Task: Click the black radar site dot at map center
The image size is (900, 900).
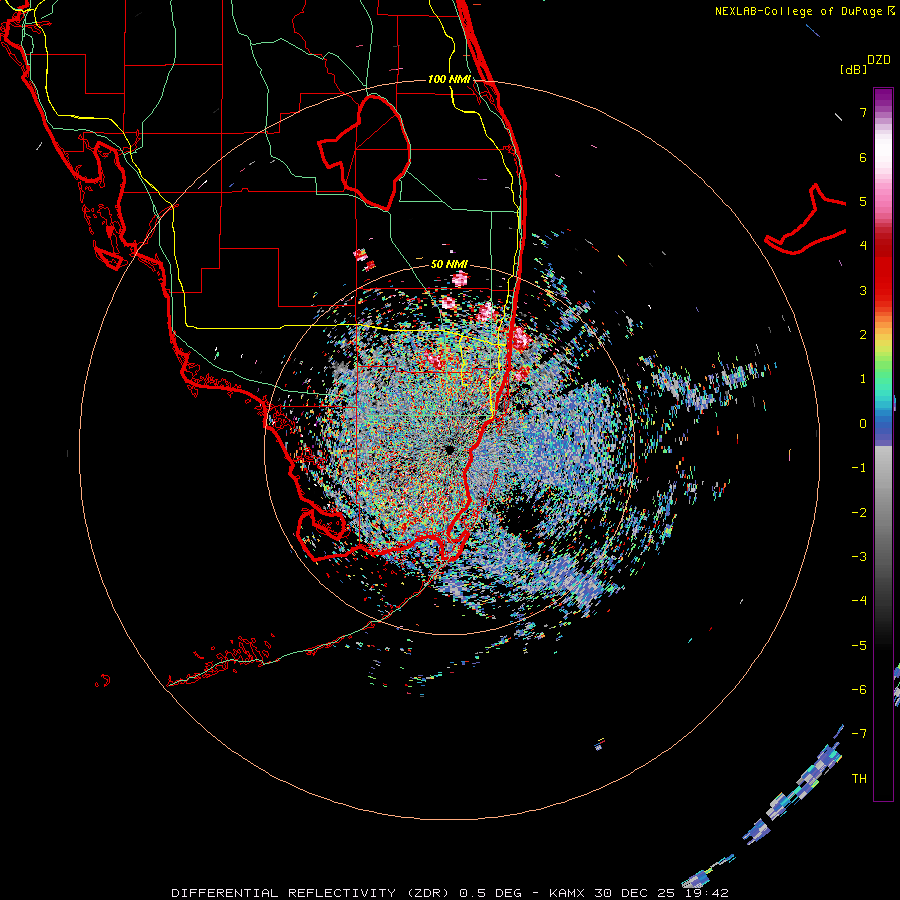Action: tap(449, 449)
